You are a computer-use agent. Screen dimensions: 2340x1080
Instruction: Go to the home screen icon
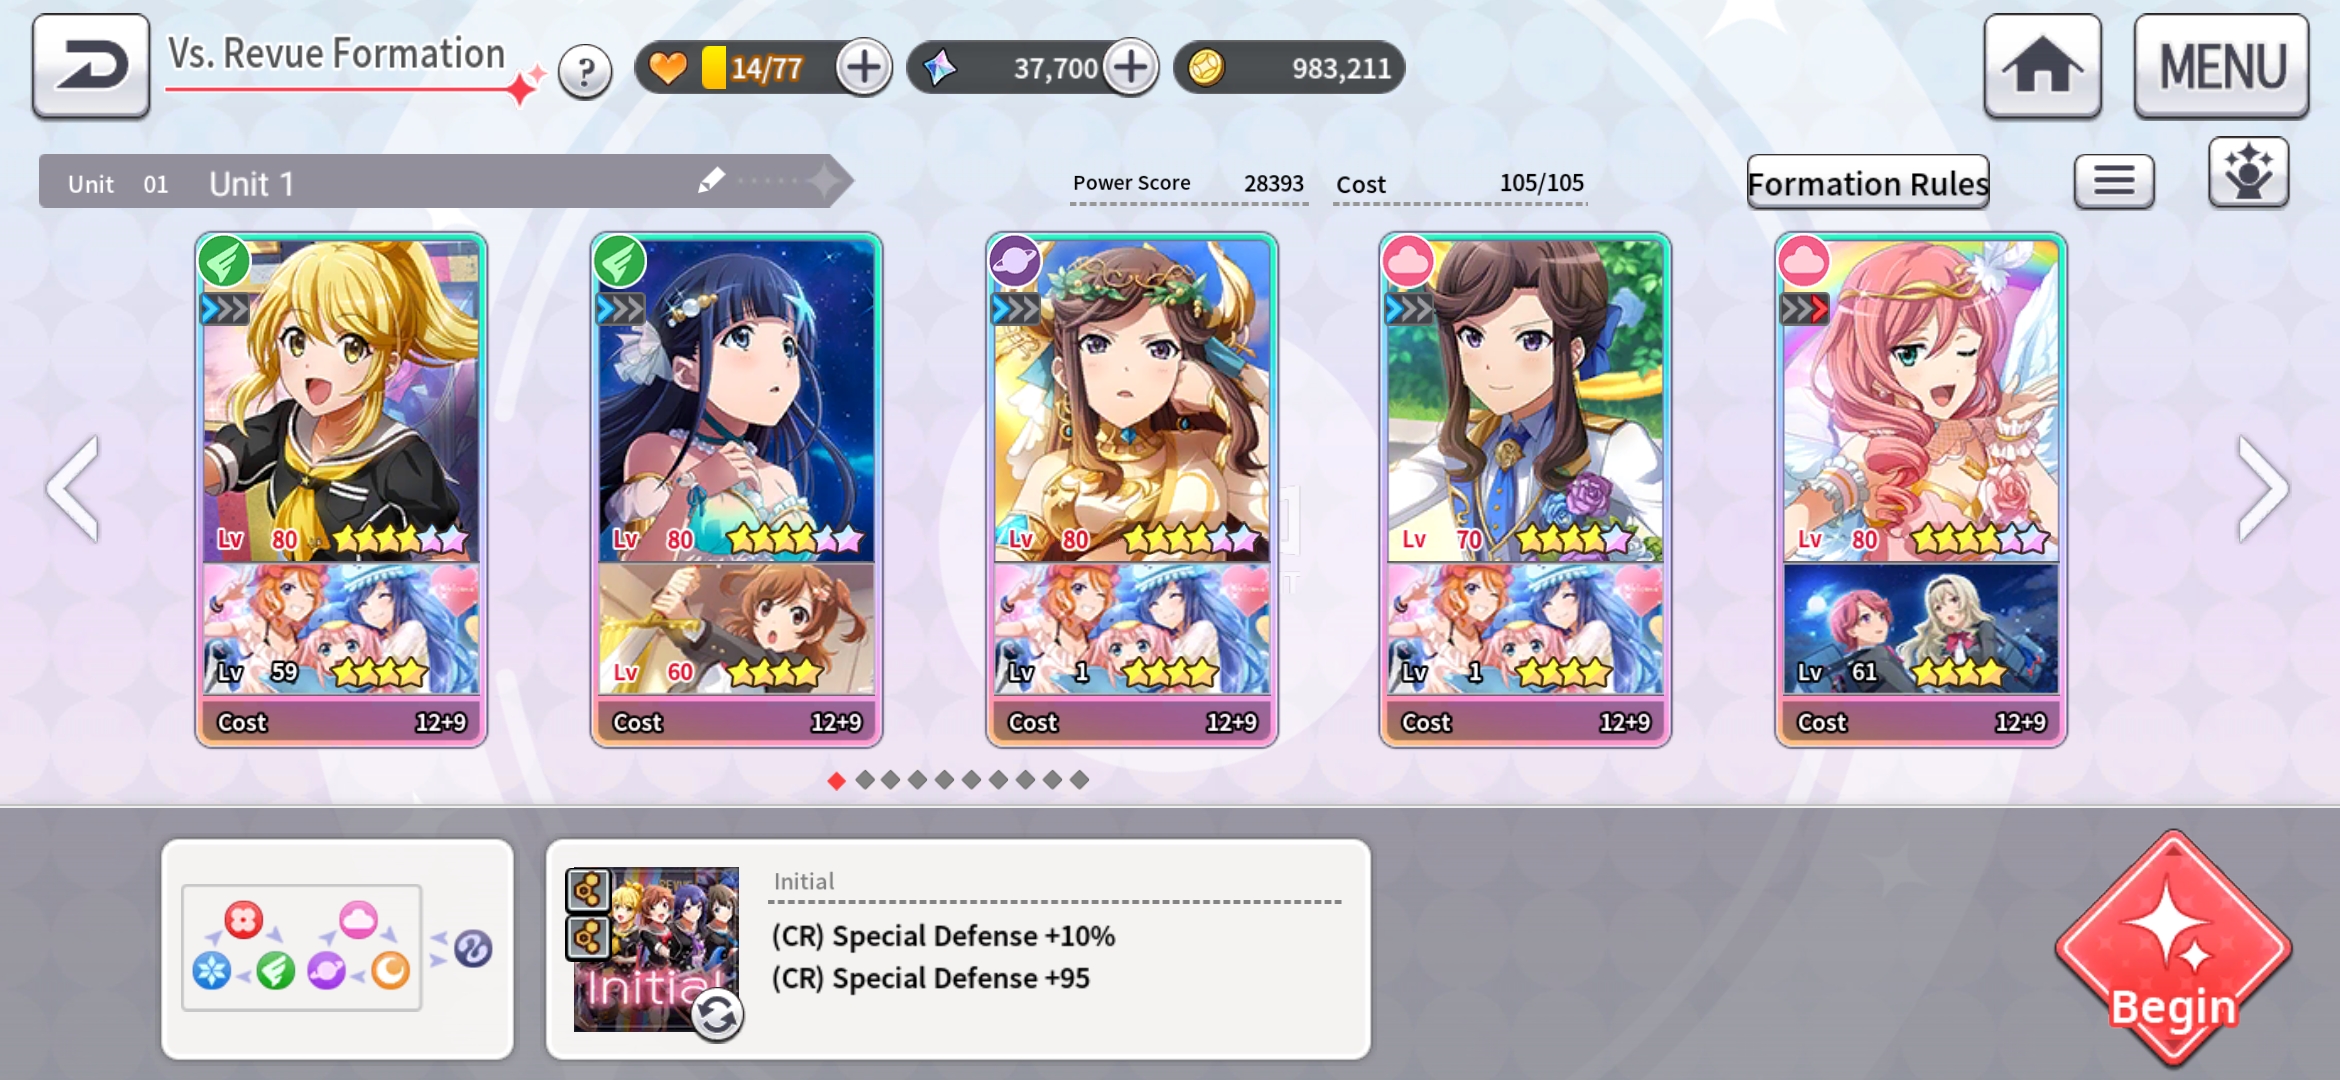click(2042, 66)
